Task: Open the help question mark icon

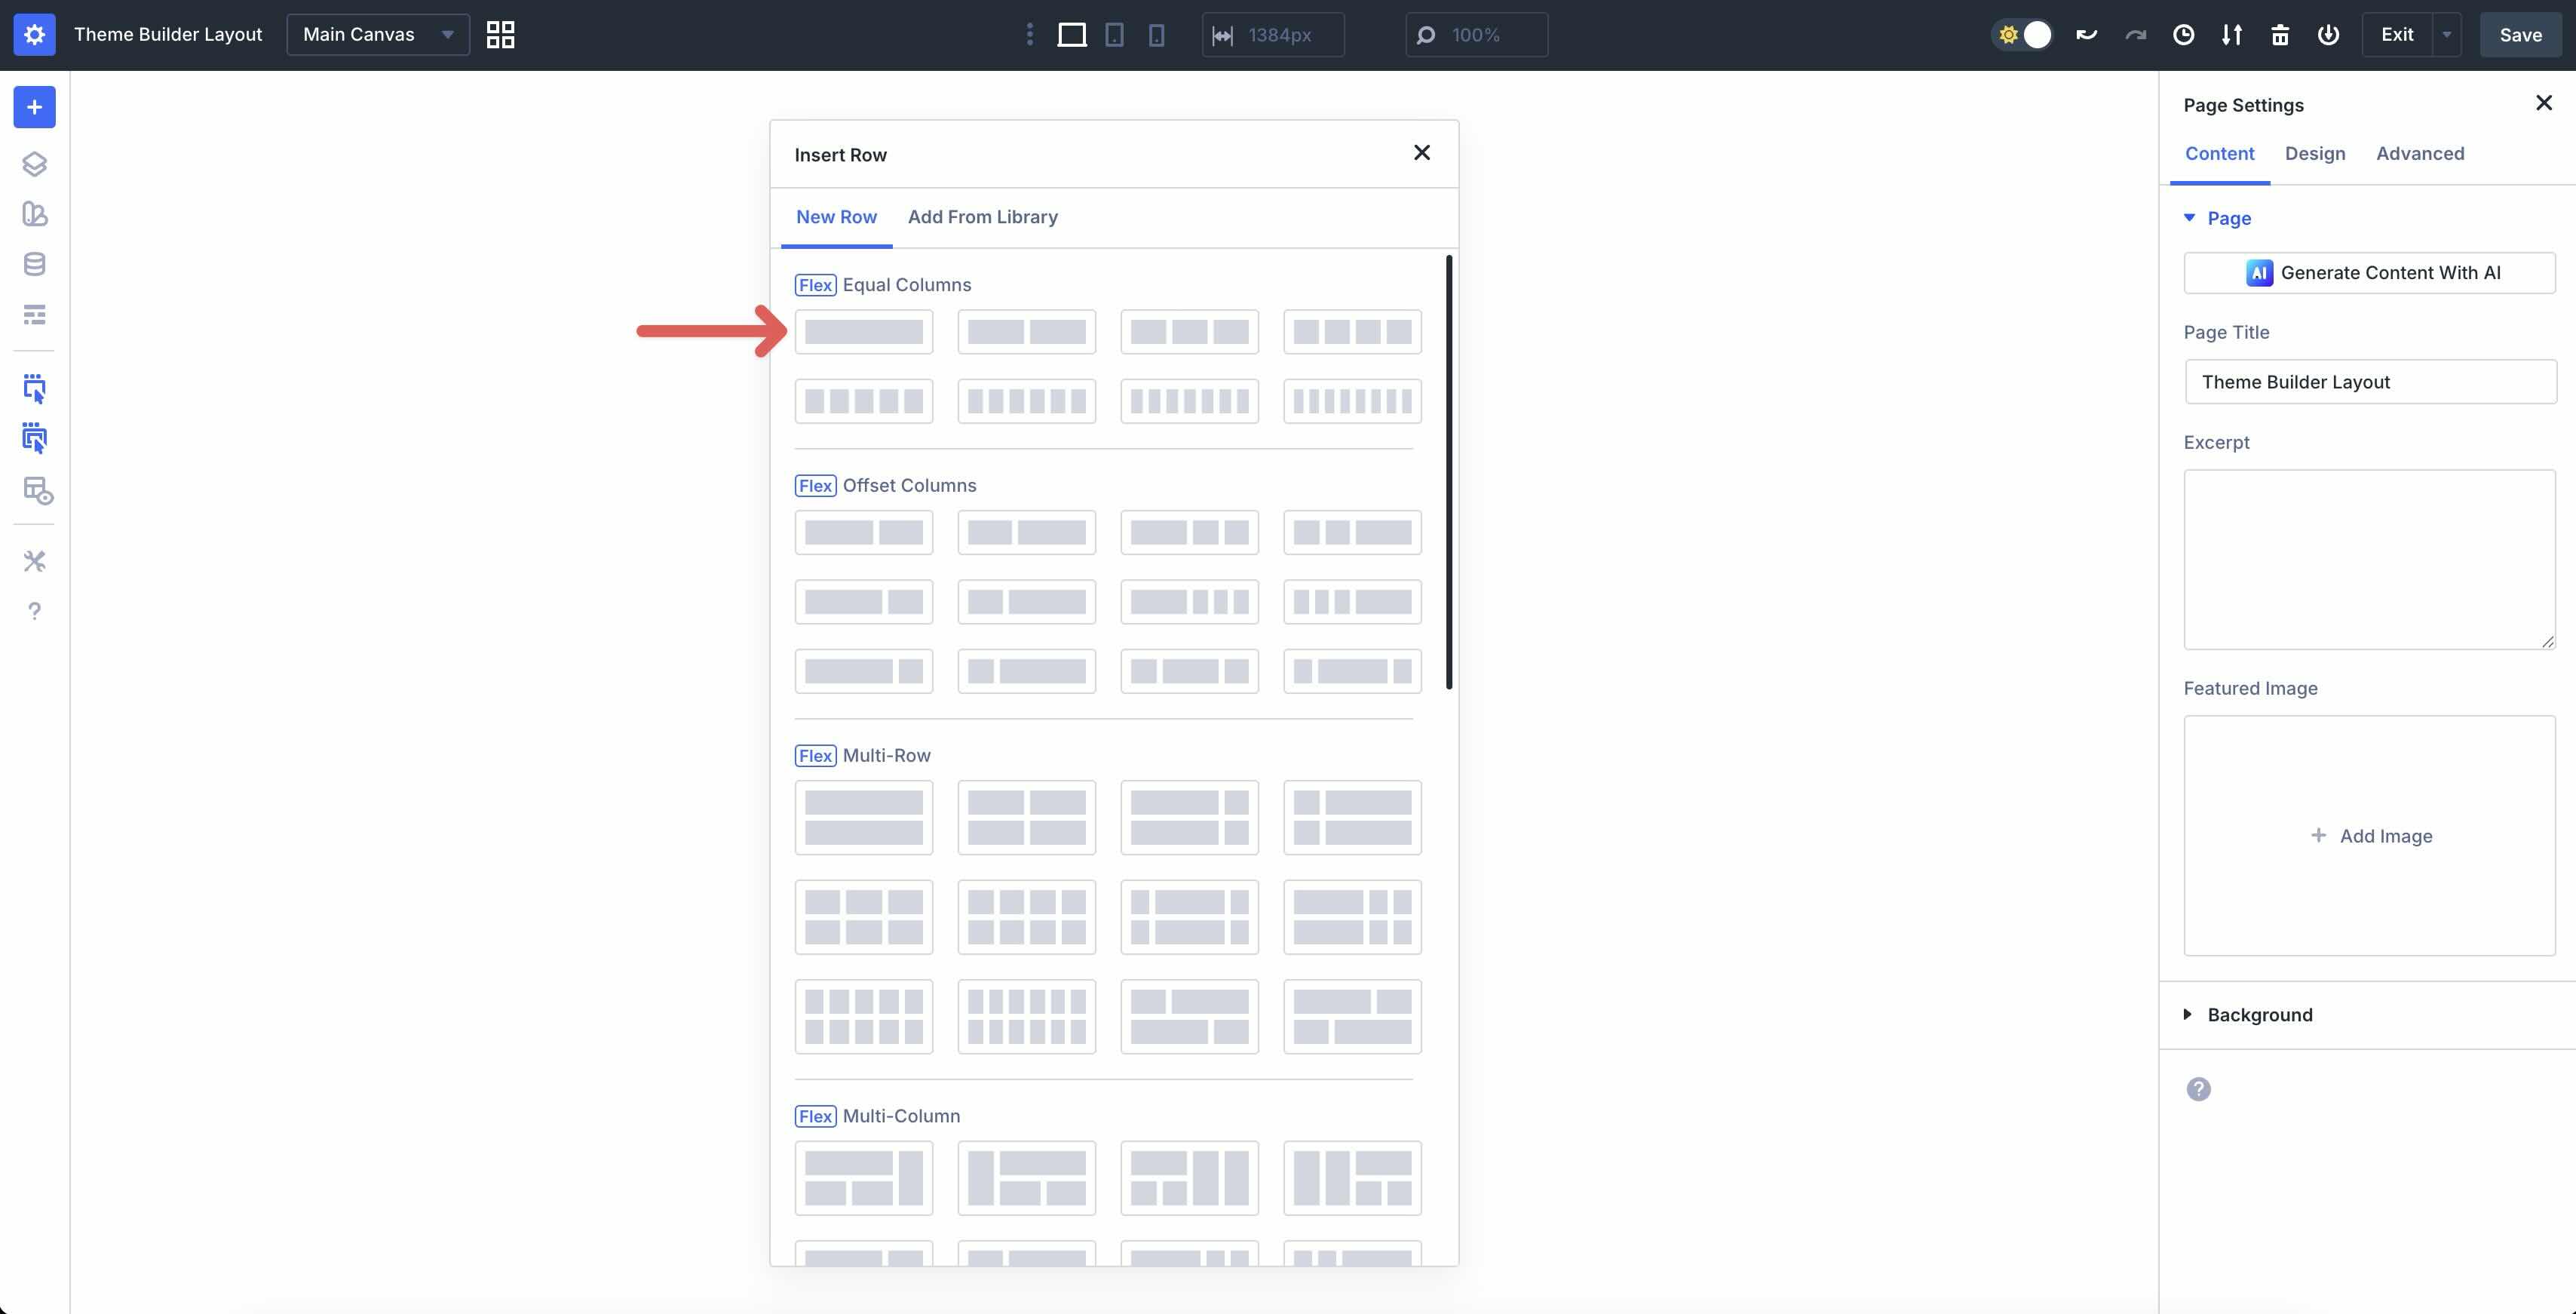Action: click(x=34, y=611)
